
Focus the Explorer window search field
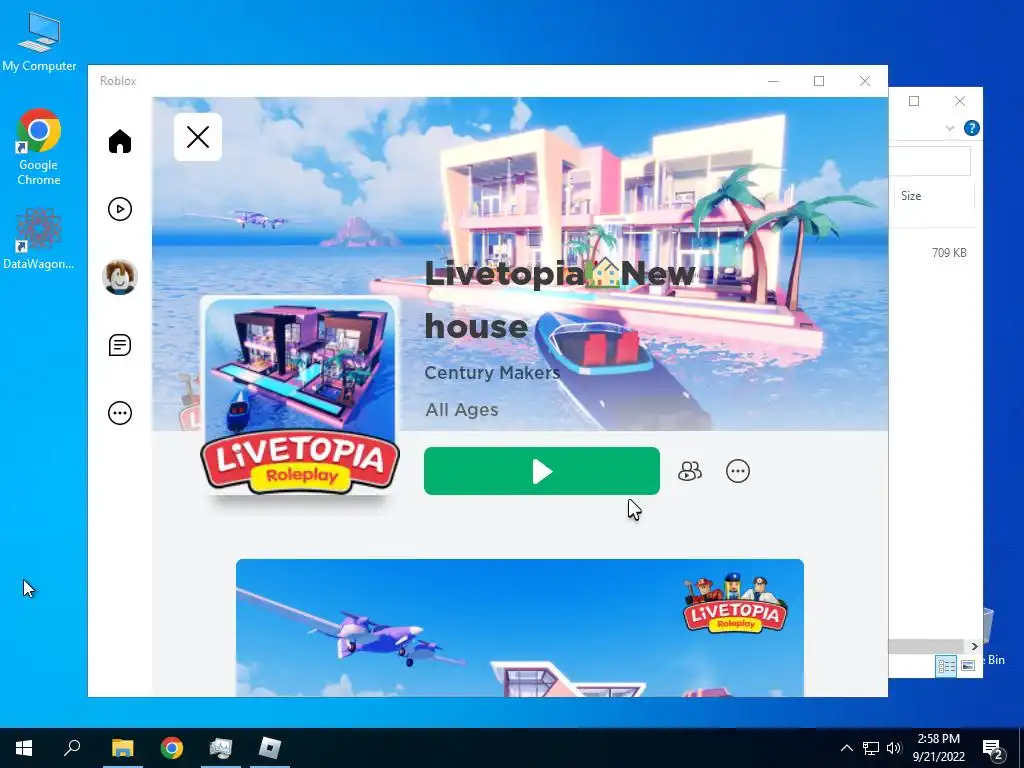(x=930, y=161)
